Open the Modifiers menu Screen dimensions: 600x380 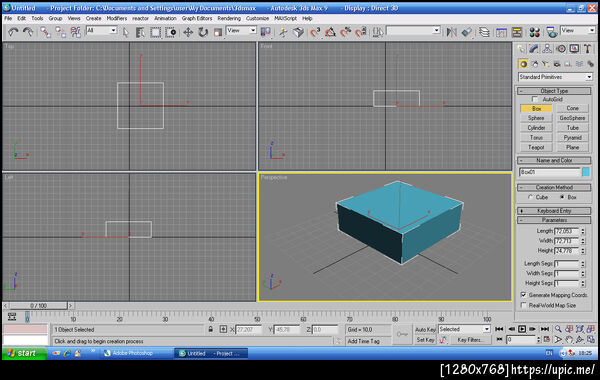(117, 18)
